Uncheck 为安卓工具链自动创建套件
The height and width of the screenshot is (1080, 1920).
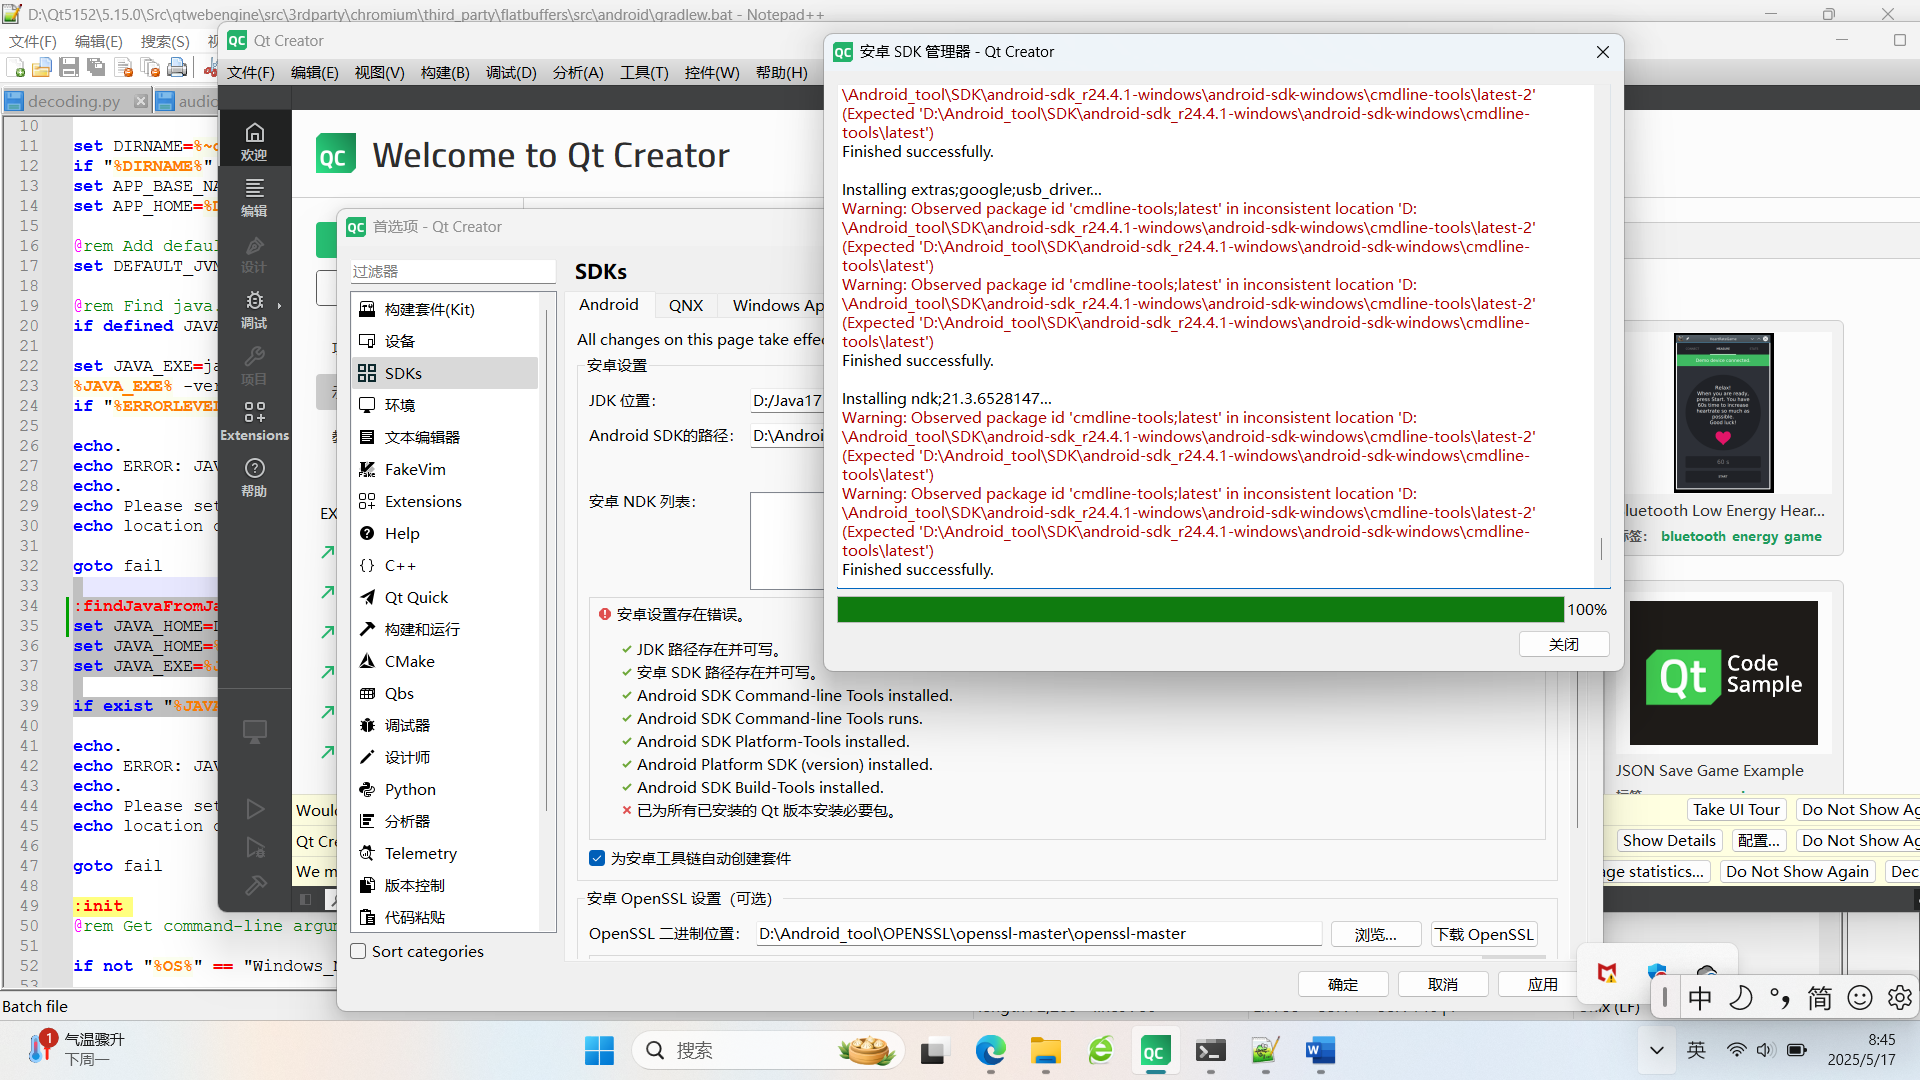[x=597, y=858]
